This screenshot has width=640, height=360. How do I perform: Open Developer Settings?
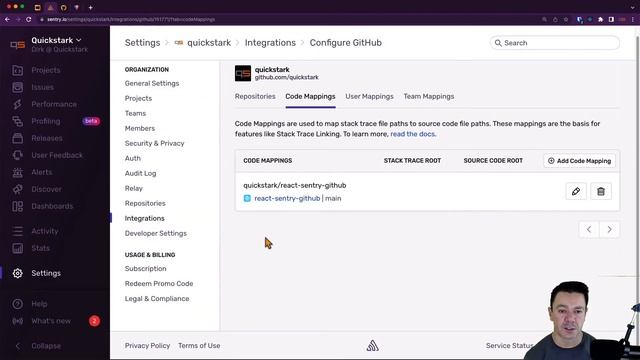pyautogui.click(x=156, y=233)
